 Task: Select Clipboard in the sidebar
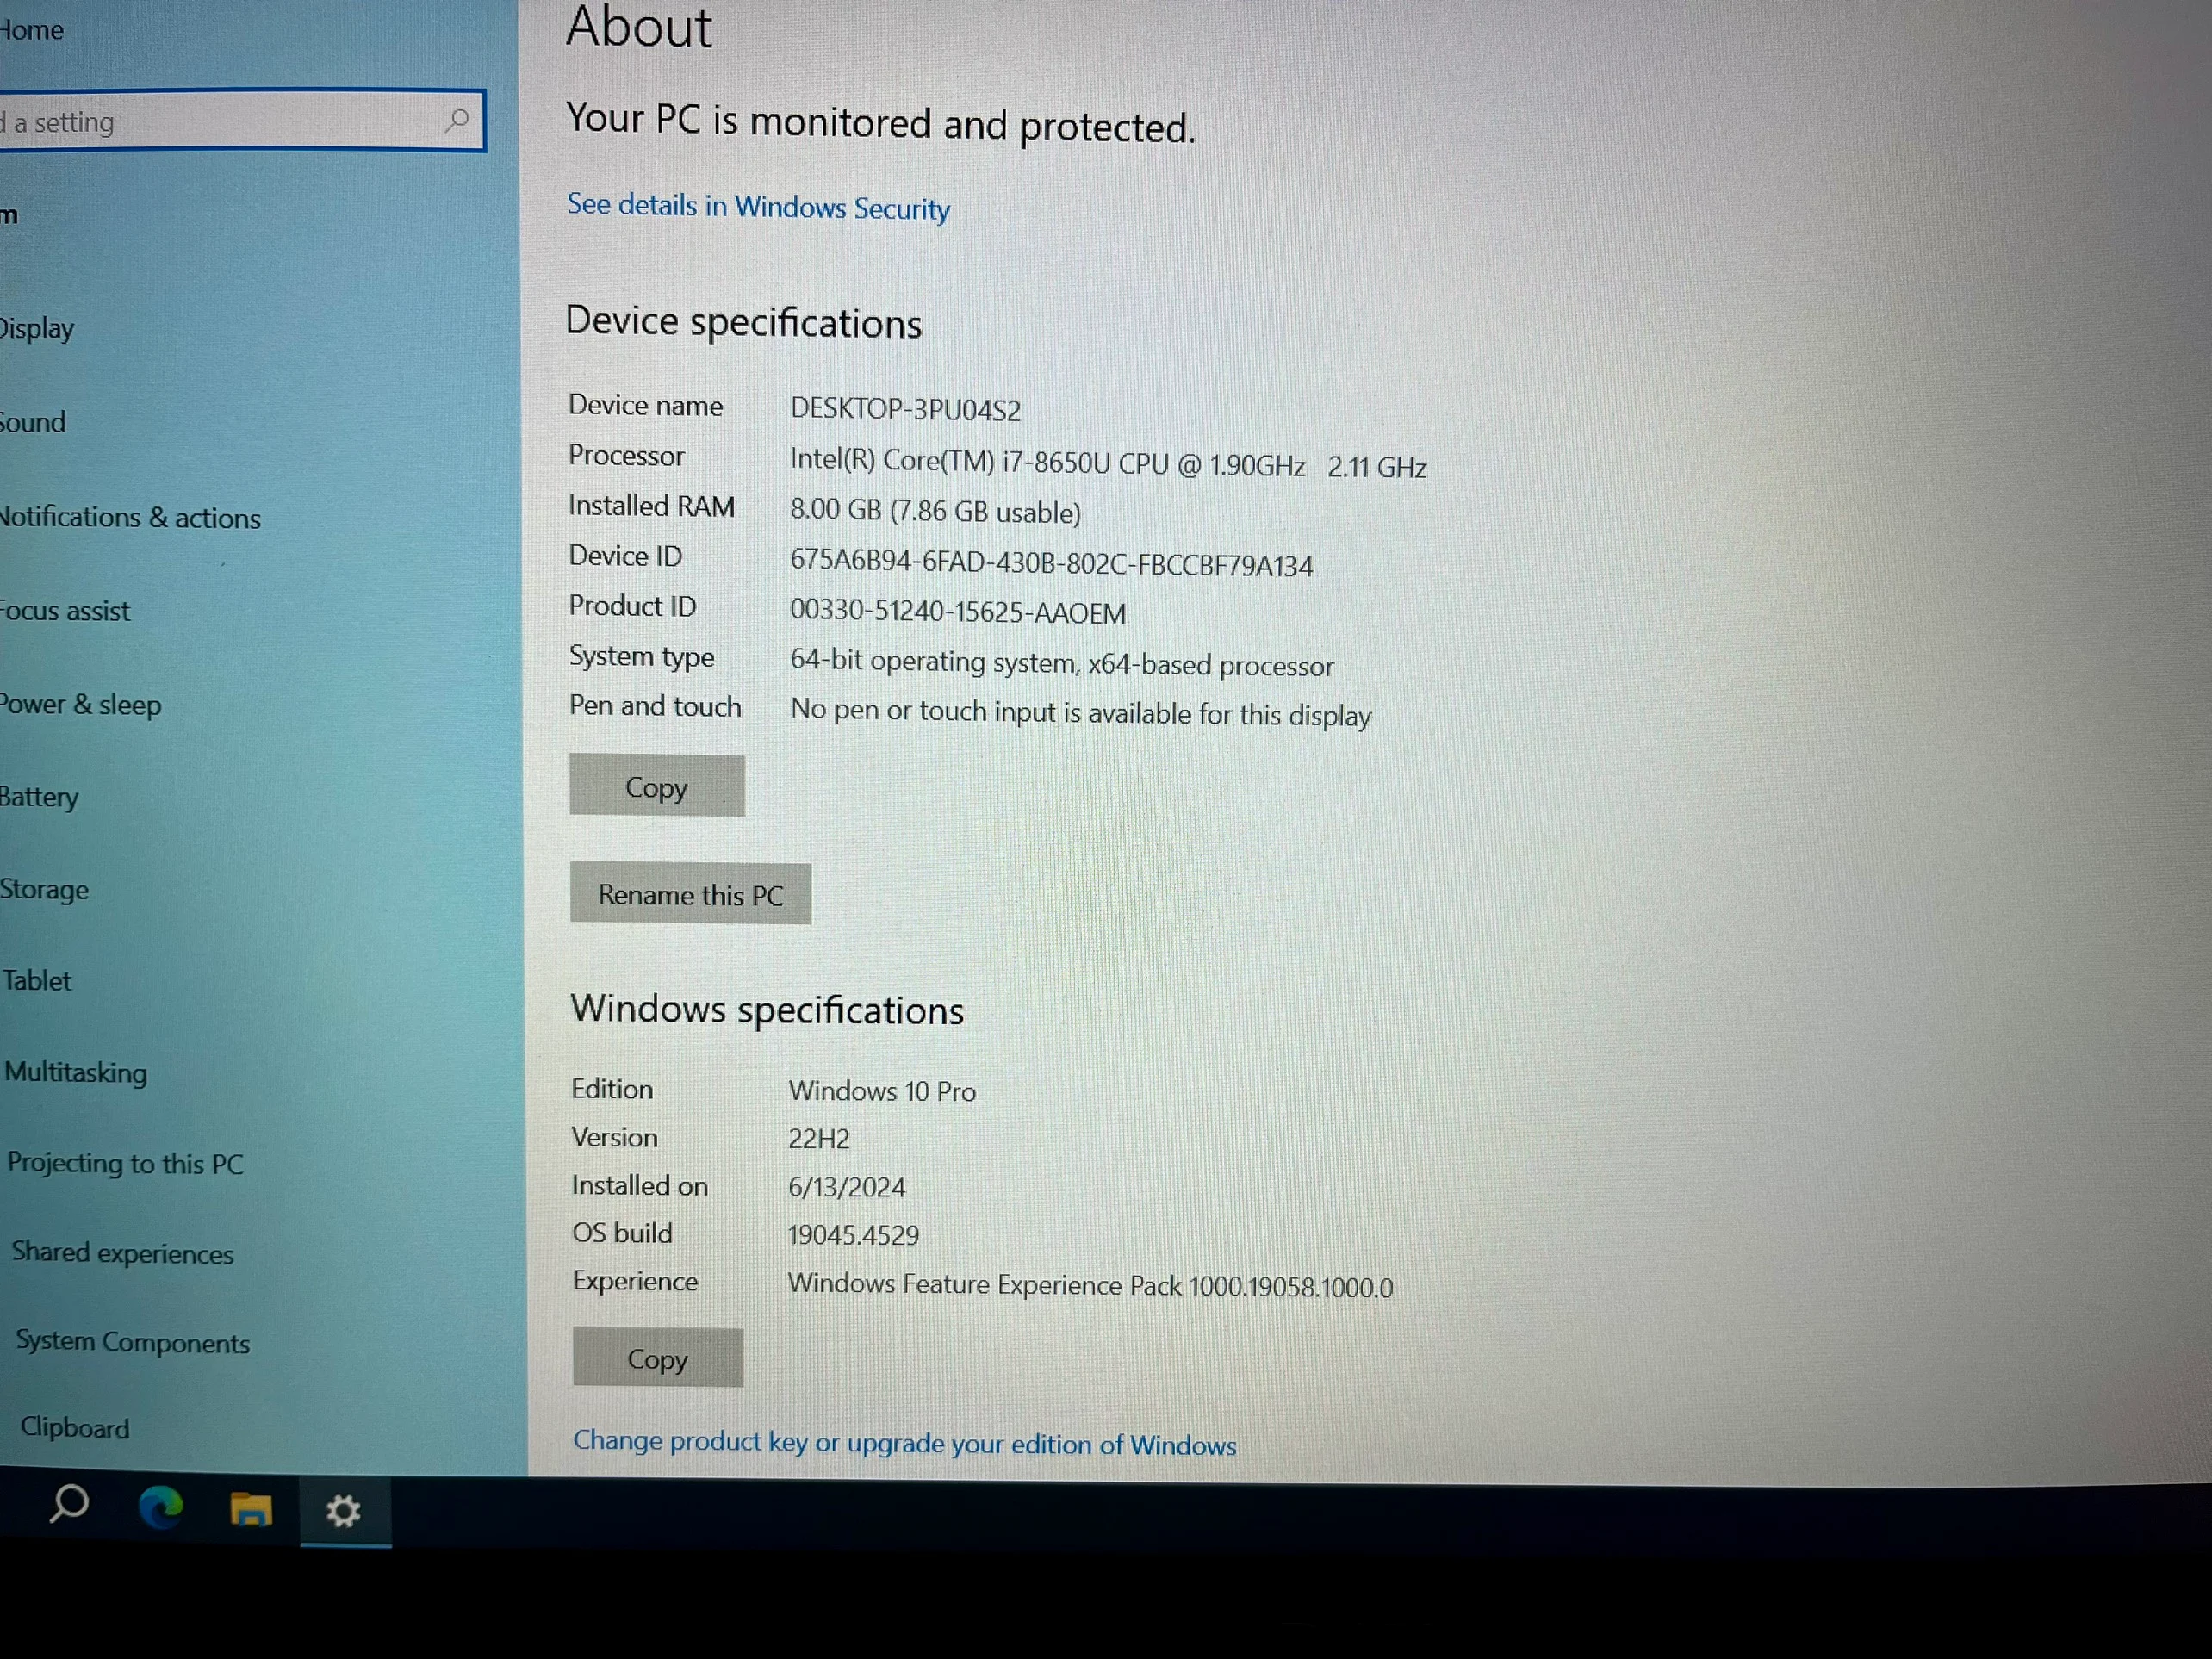tap(75, 1427)
